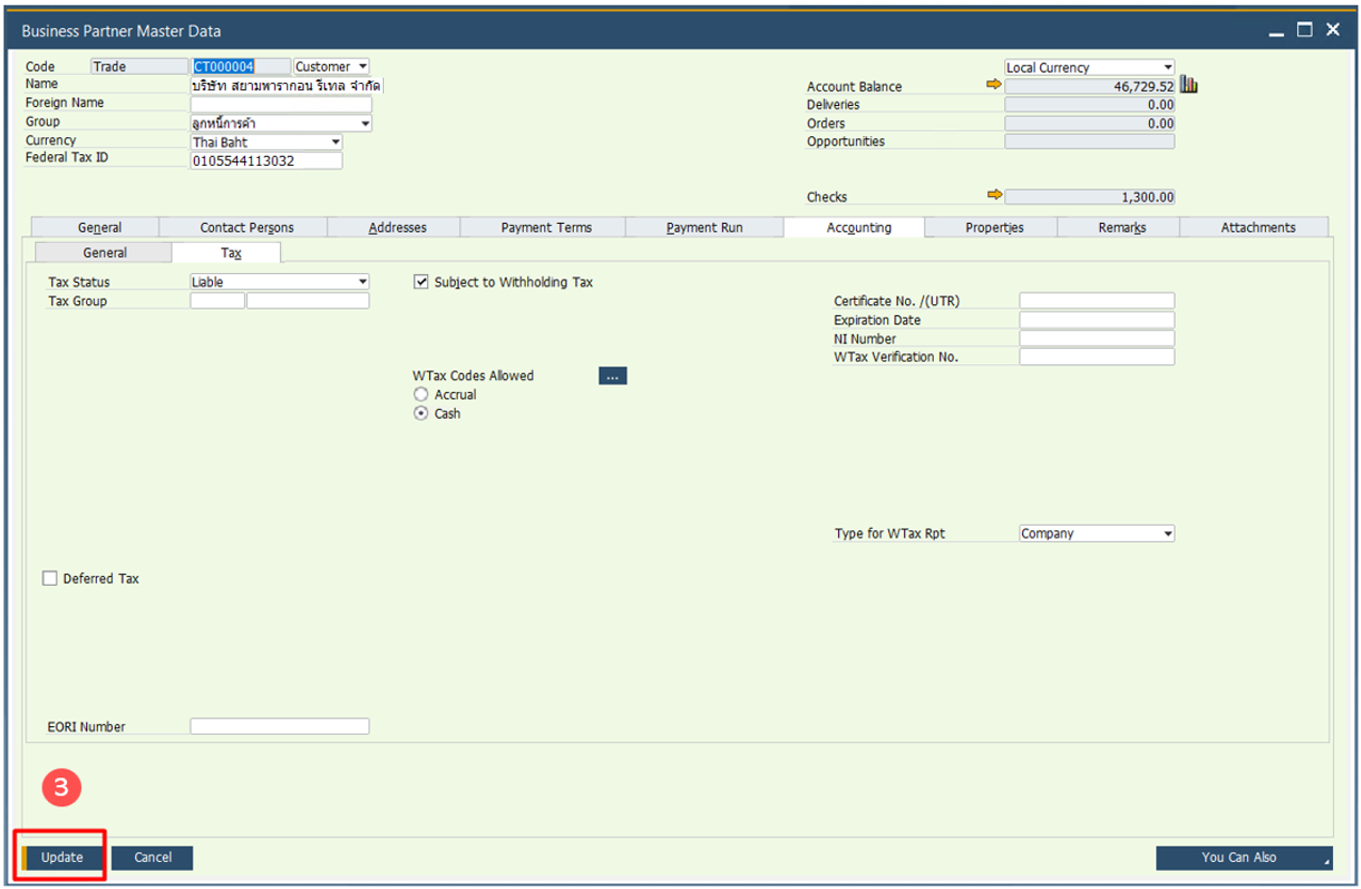The image size is (1361, 889).
Task: Enable the Deferred Tax checkbox
Action: tap(50, 578)
